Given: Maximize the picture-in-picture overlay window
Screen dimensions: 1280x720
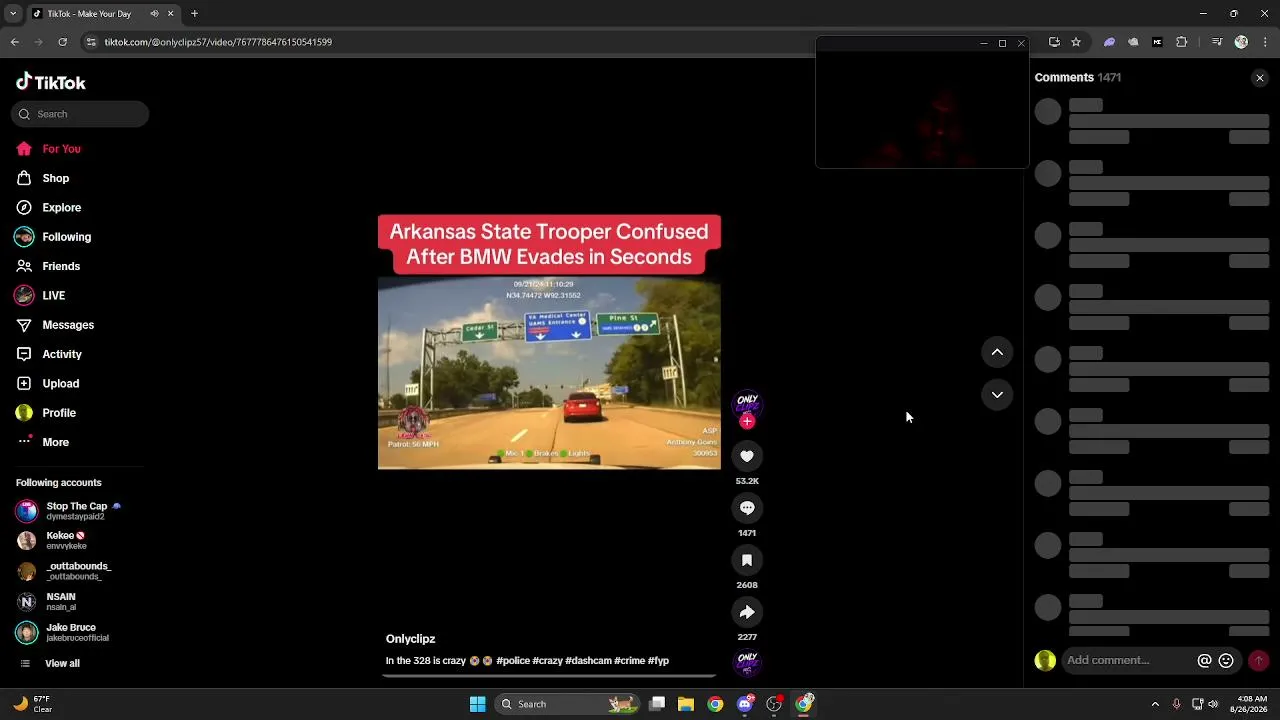Looking at the screenshot, I should (x=1002, y=44).
